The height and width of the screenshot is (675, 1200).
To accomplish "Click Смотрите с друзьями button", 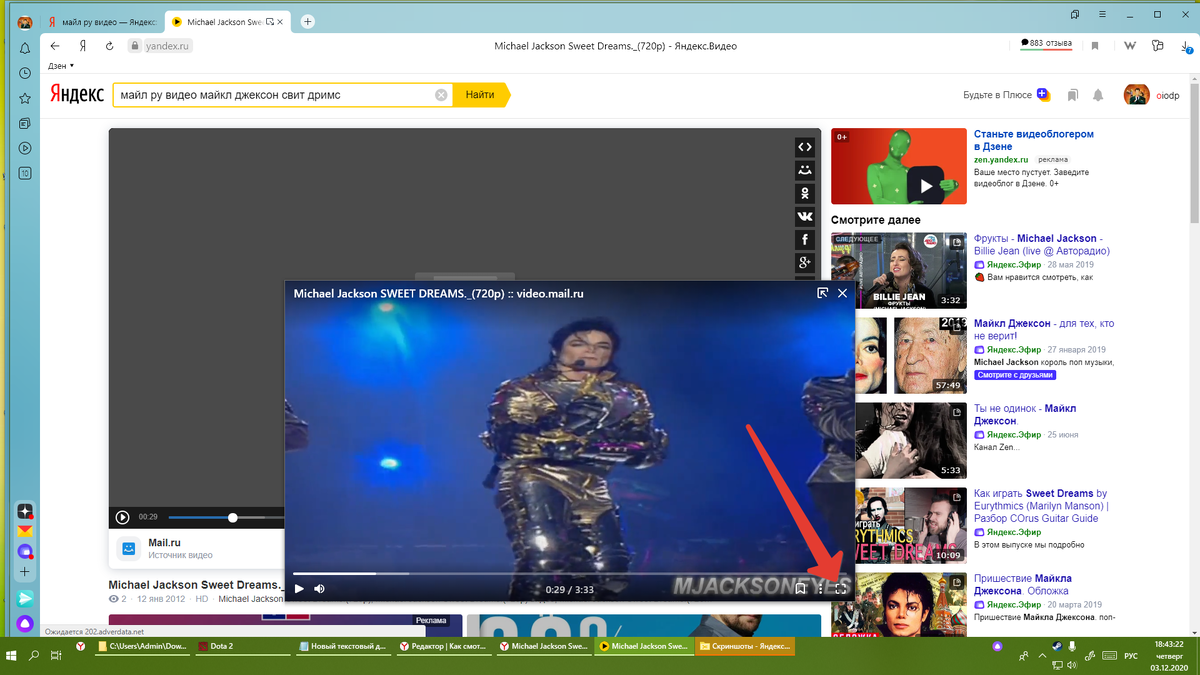I will point(1014,375).
